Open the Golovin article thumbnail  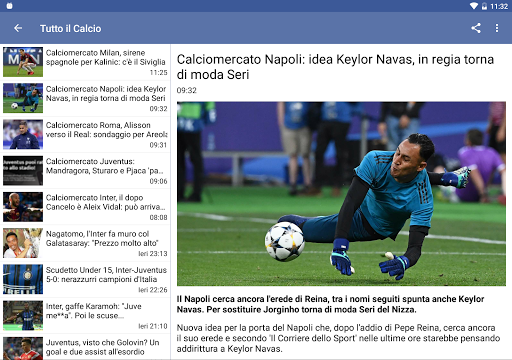(23, 348)
